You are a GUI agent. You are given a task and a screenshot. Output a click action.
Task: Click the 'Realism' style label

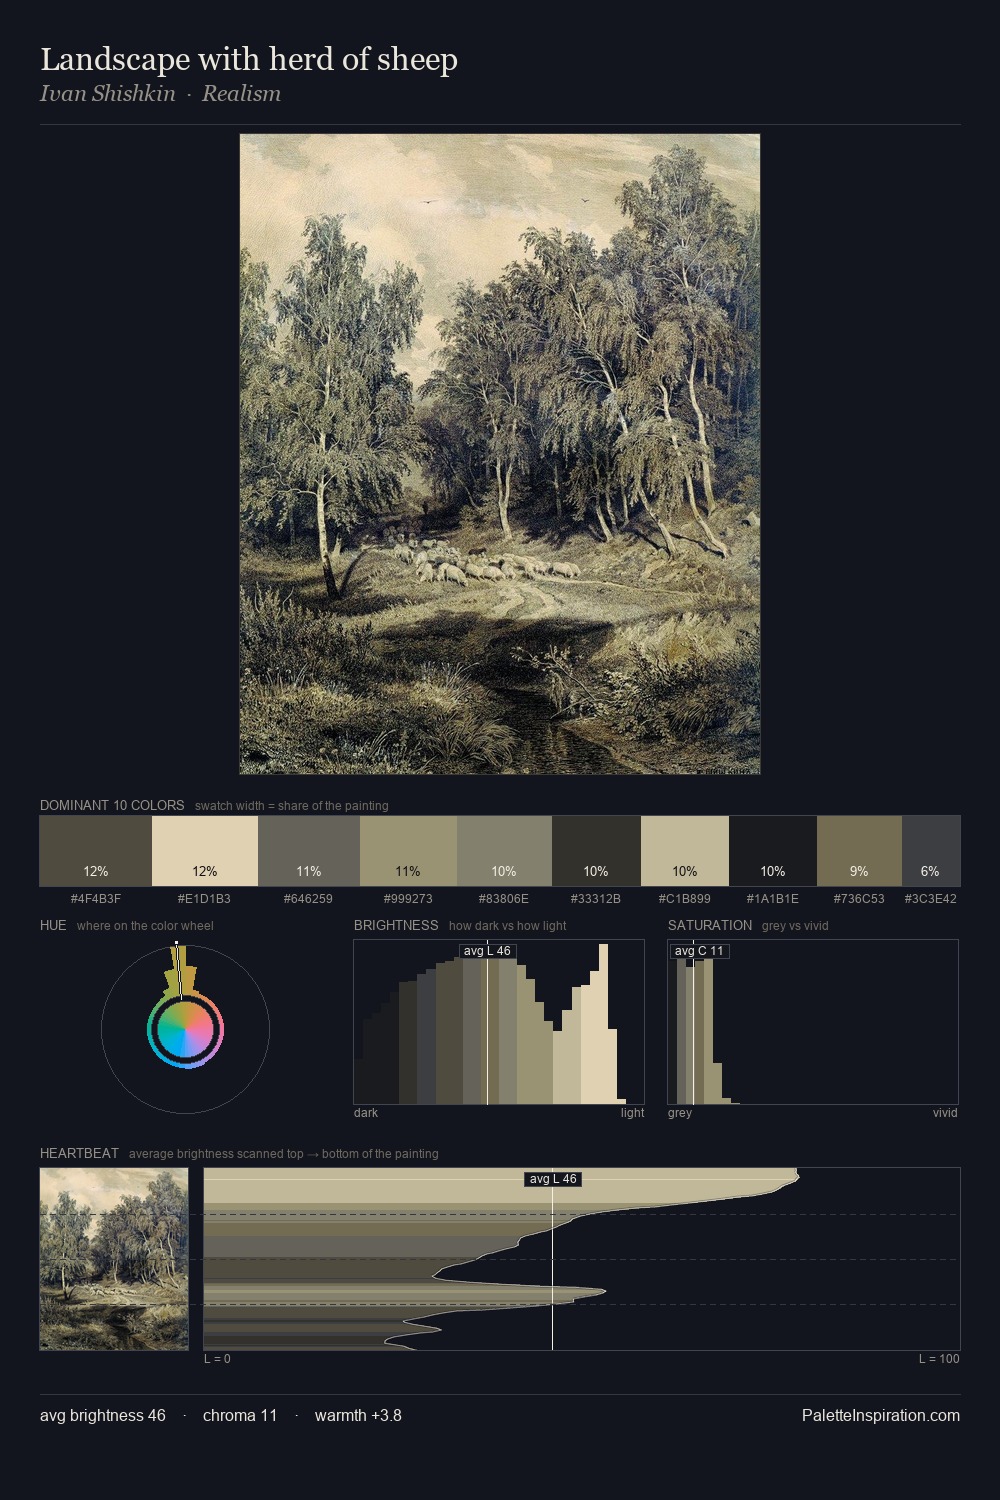click(241, 94)
